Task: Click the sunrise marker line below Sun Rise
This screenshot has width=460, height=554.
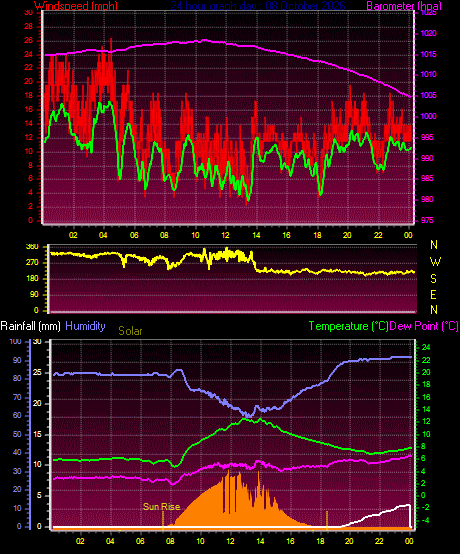Action: point(163,521)
